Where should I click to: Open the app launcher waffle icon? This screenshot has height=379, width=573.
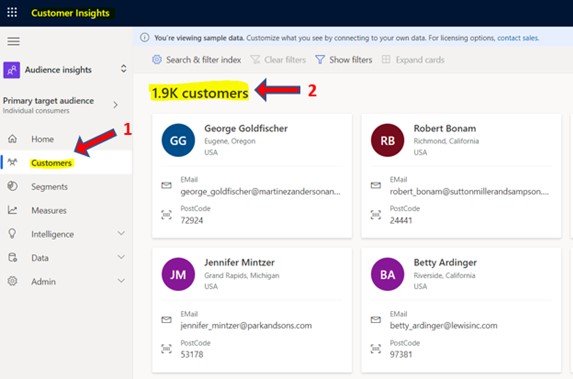click(x=12, y=12)
